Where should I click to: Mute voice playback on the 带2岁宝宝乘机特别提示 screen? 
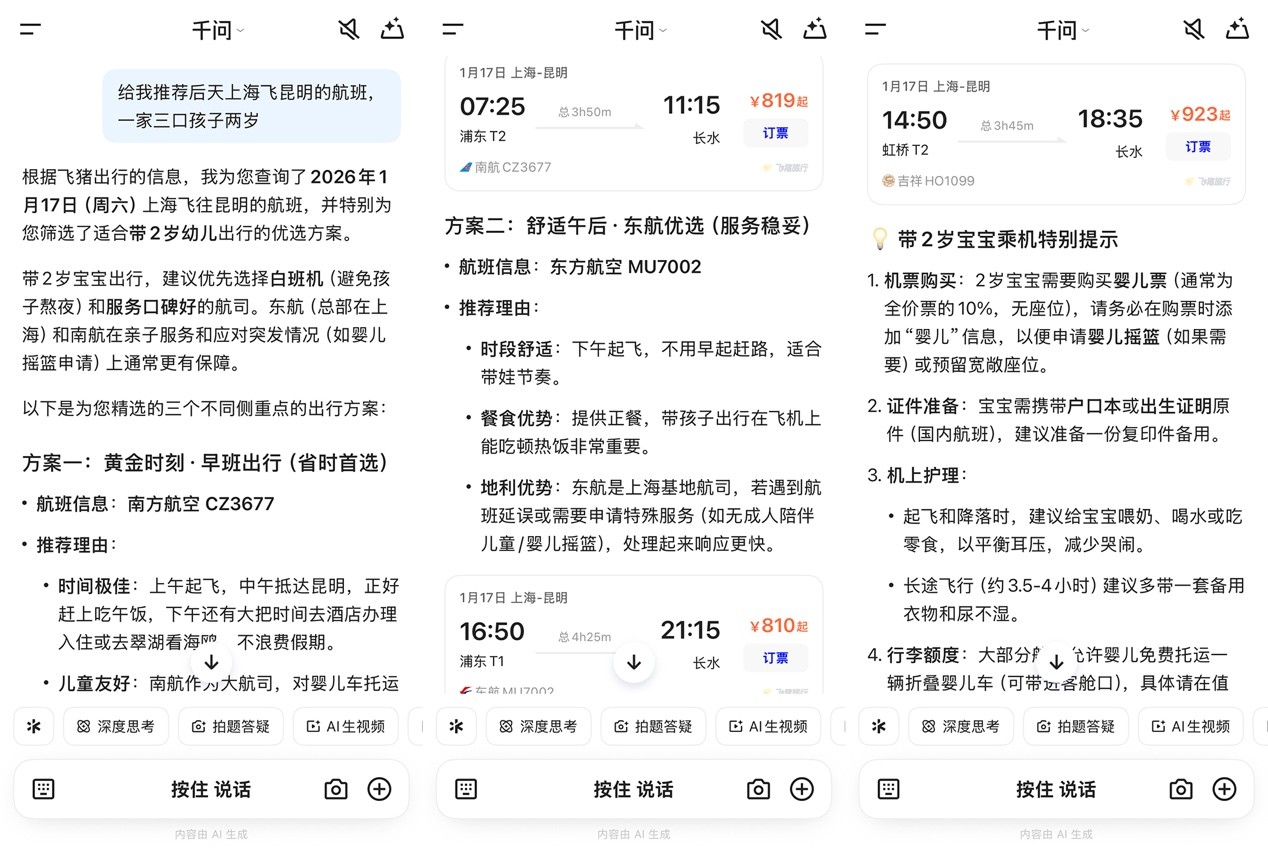[1193, 30]
